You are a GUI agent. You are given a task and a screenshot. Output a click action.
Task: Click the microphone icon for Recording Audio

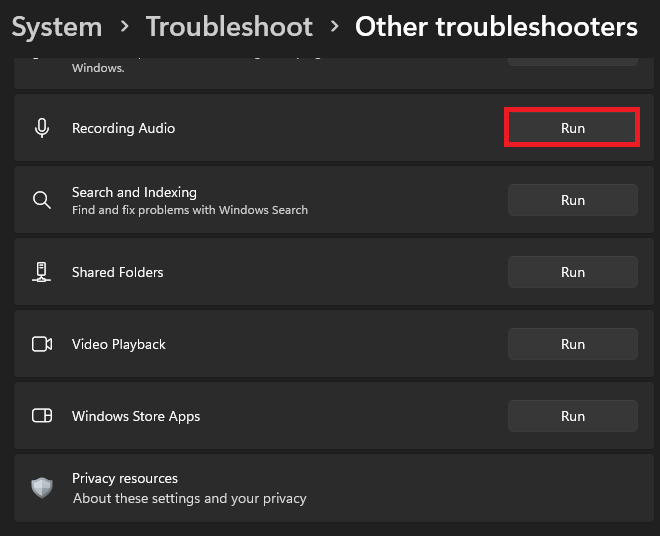(42, 128)
